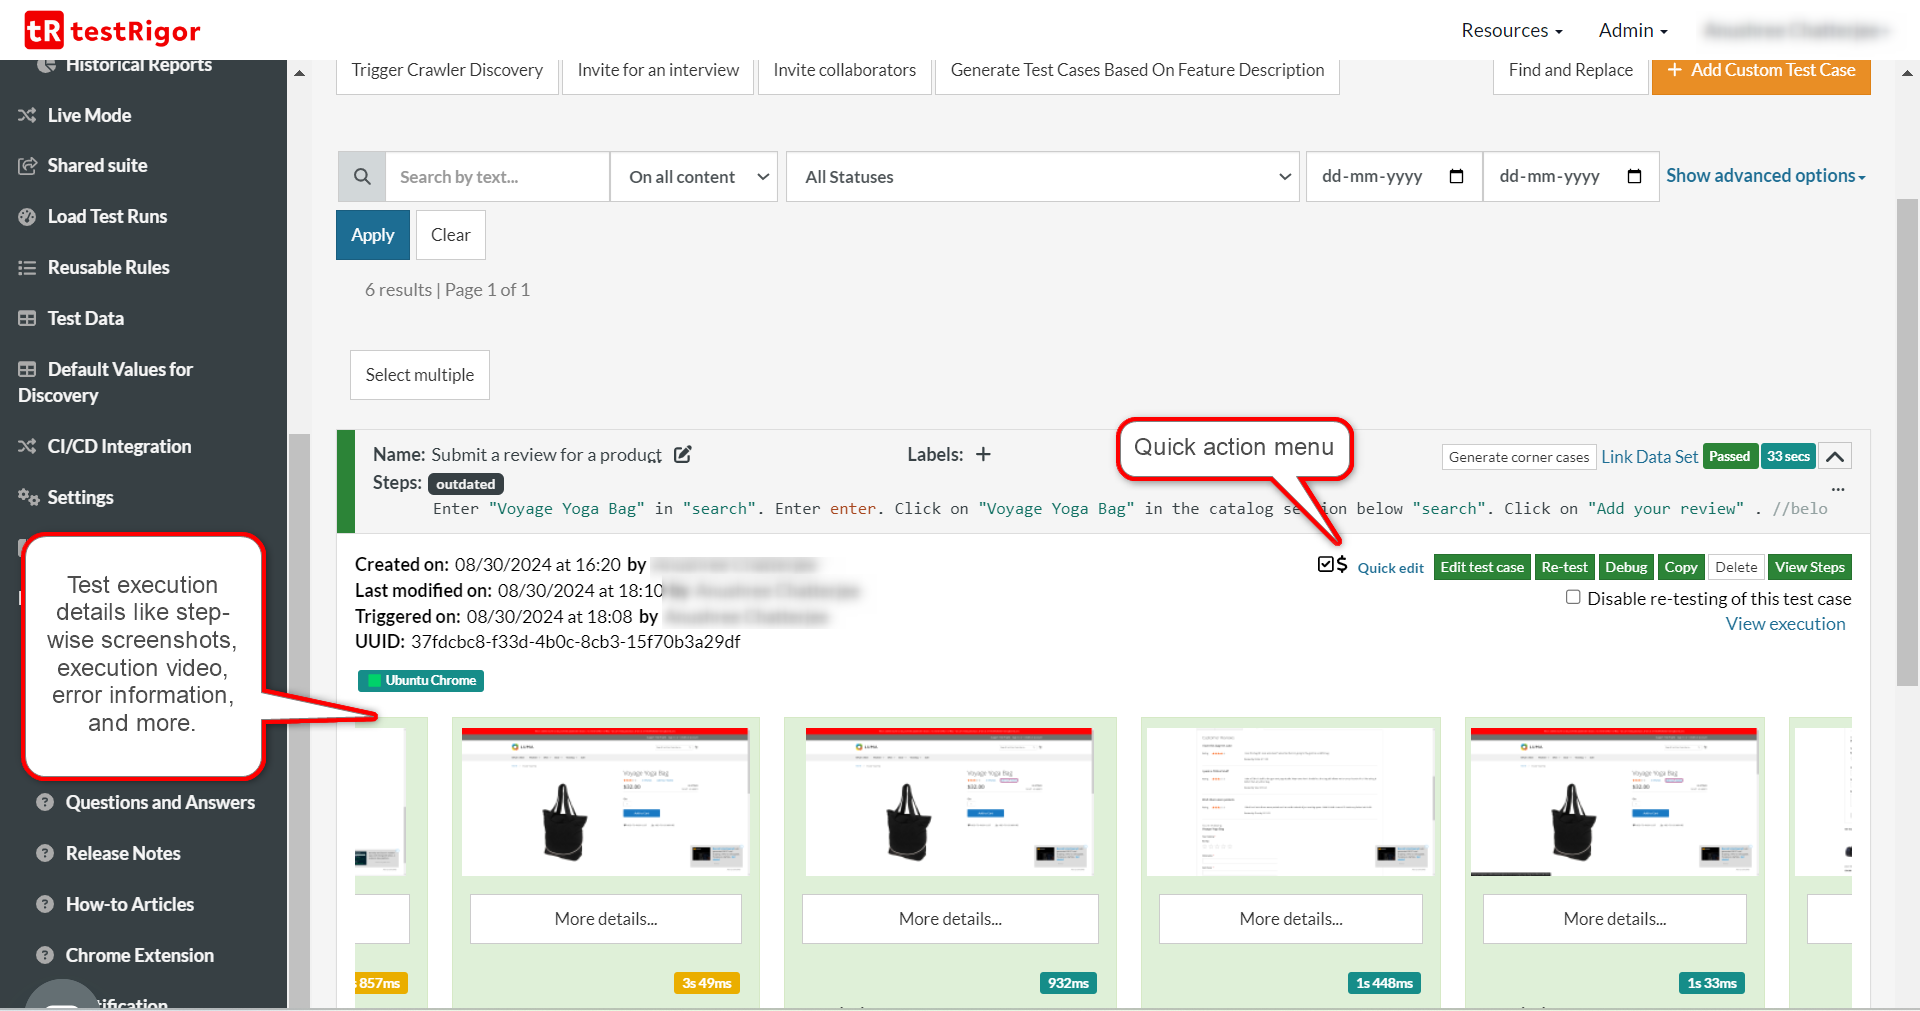Open the start date calendar picker icon

coord(1456,177)
